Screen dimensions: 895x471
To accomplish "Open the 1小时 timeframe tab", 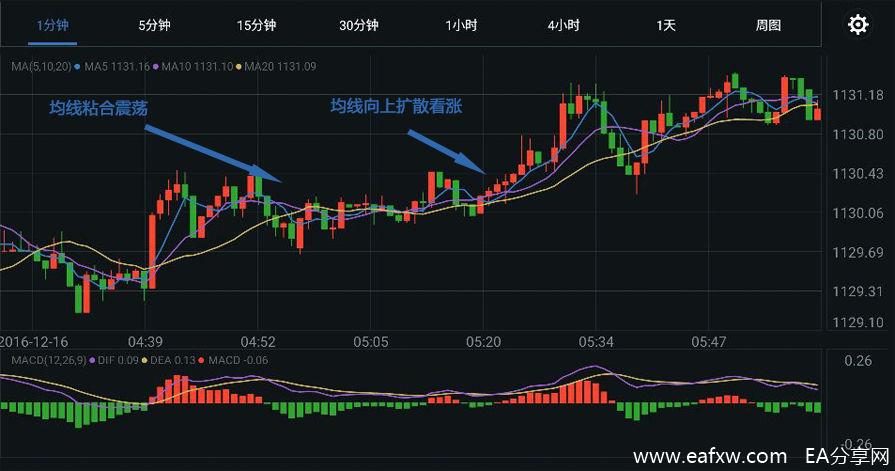I will [x=461, y=25].
